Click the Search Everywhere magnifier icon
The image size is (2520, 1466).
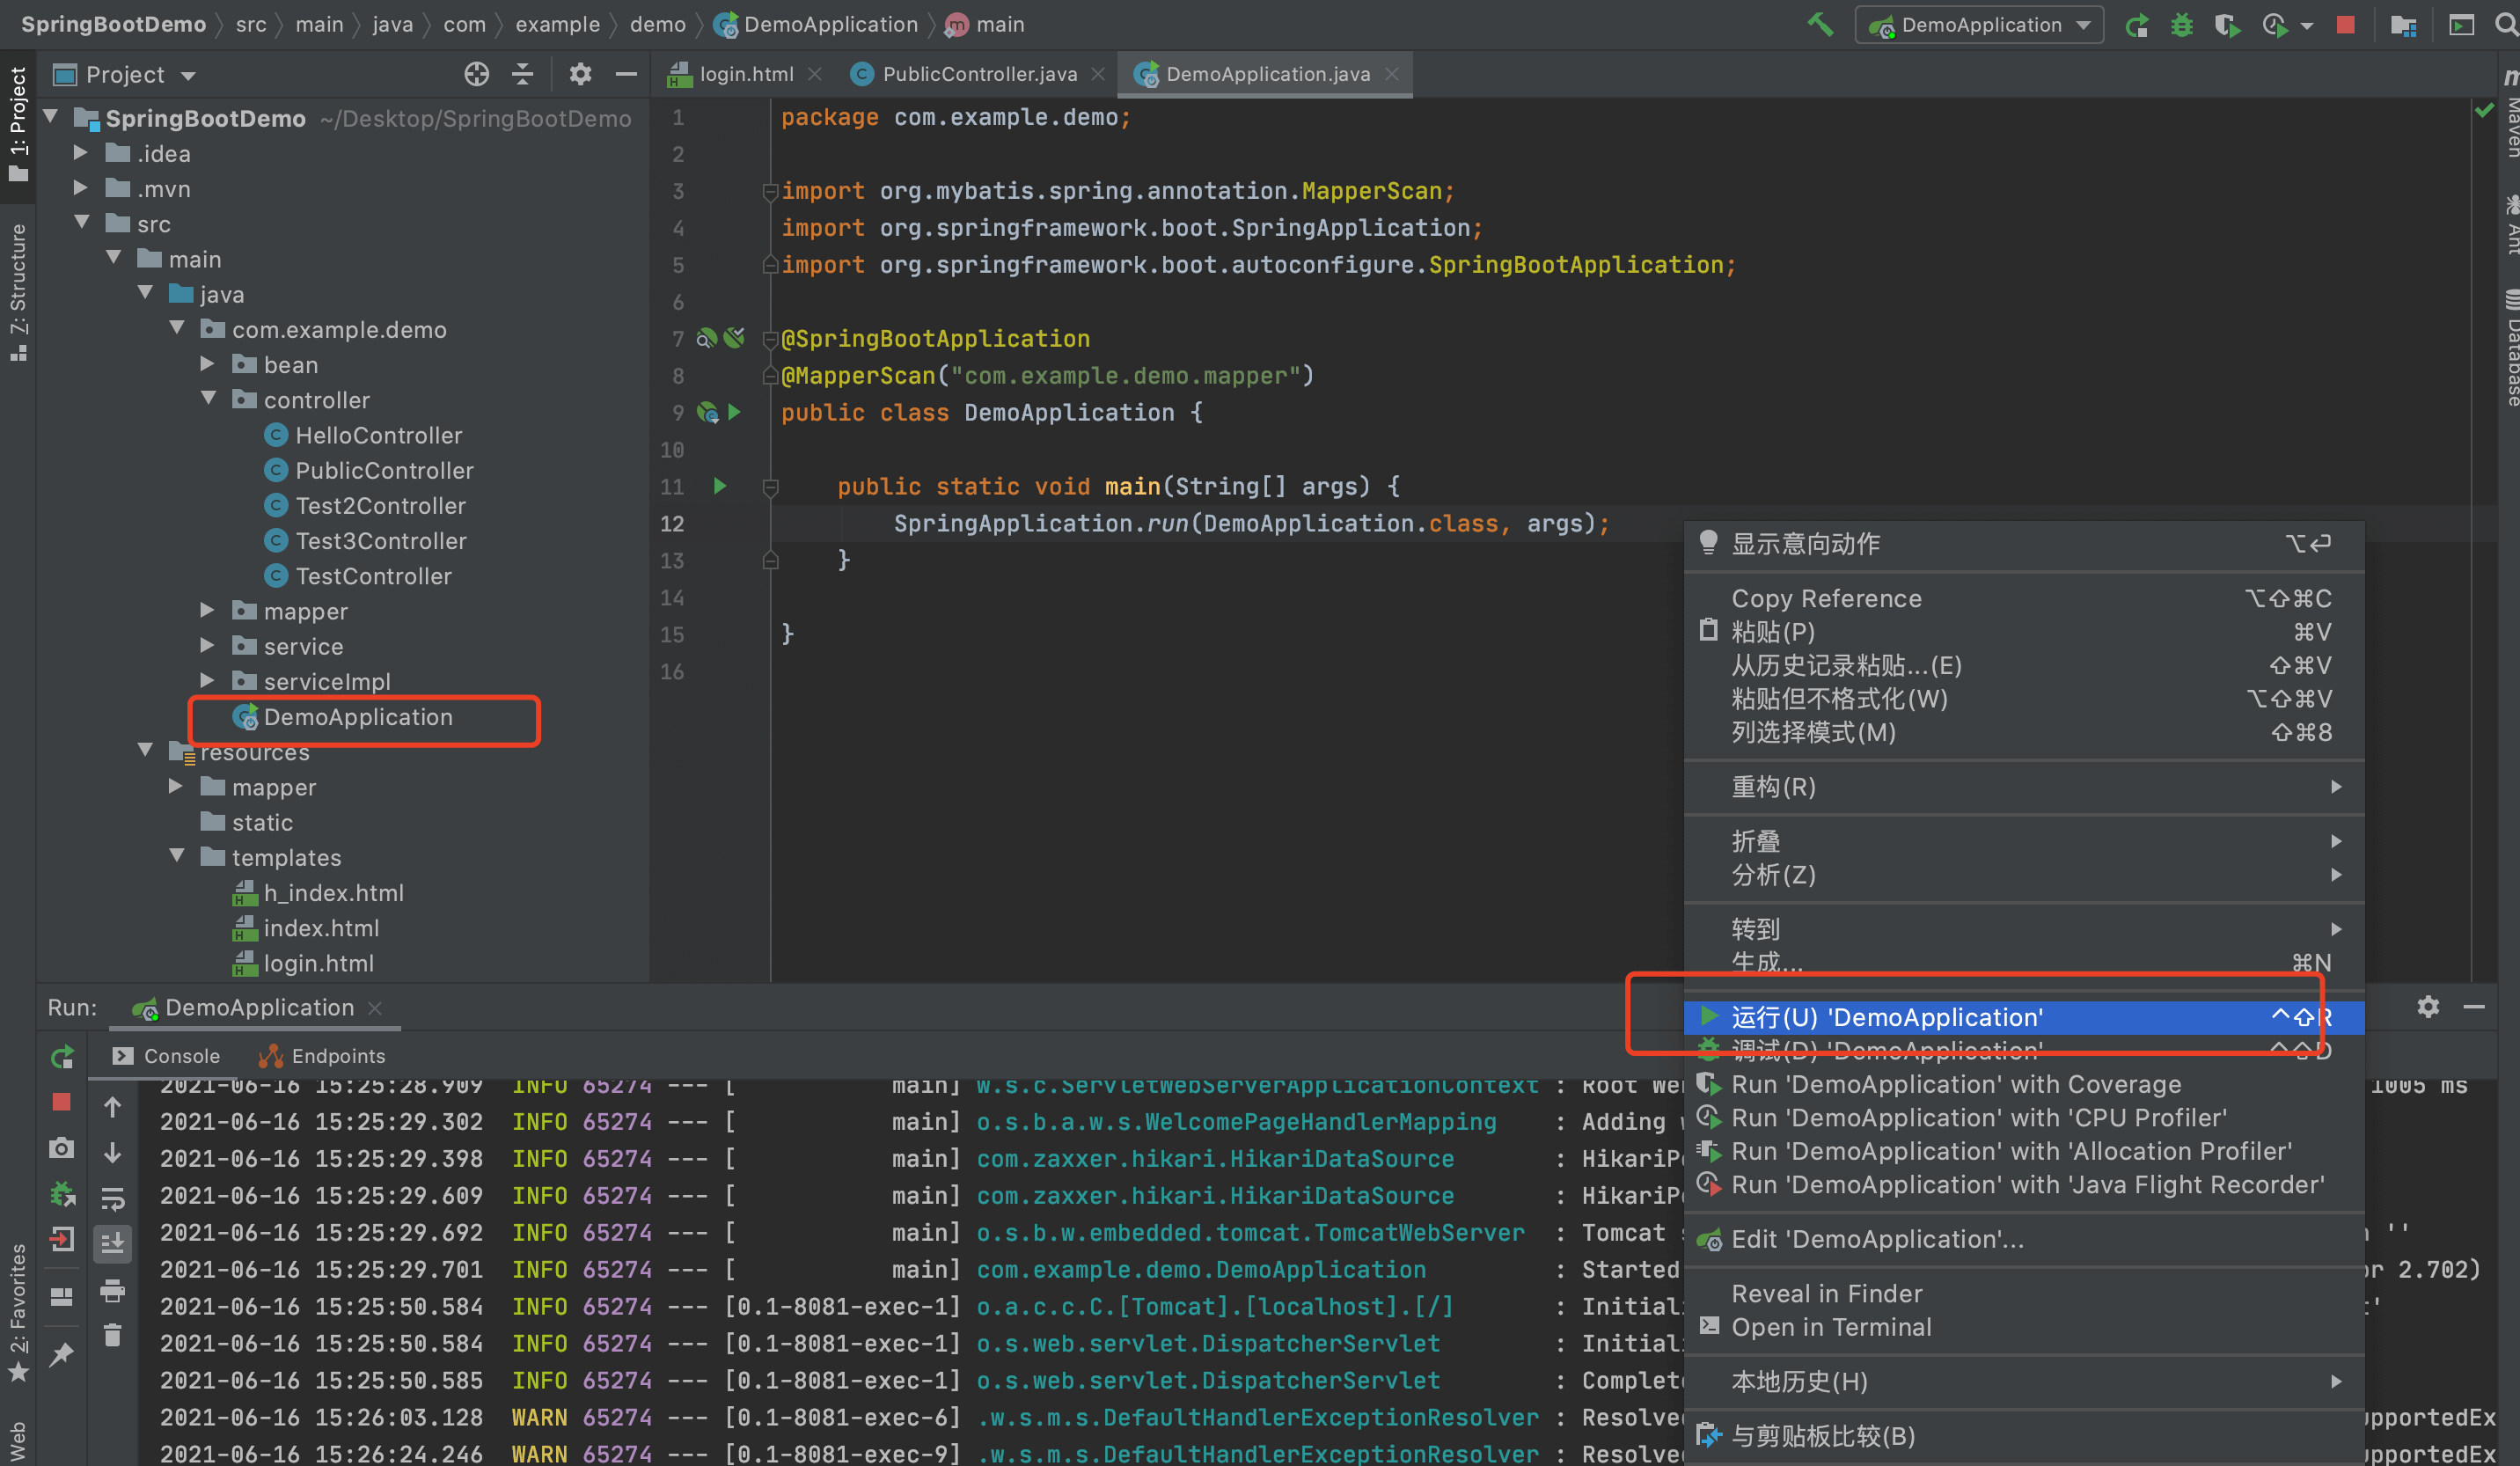[x=2506, y=25]
